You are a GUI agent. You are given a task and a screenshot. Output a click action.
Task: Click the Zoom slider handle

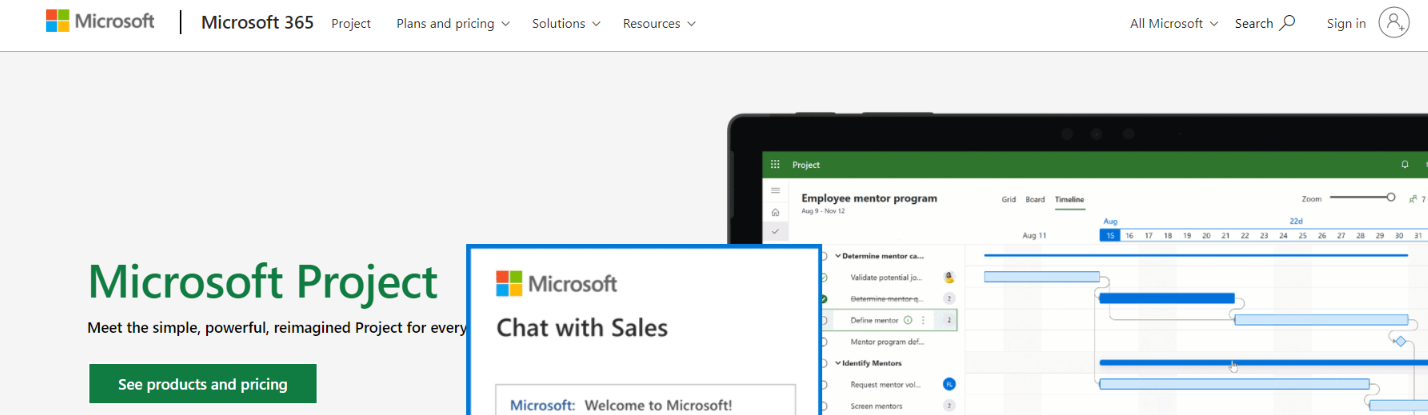[x=1391, y=198]
